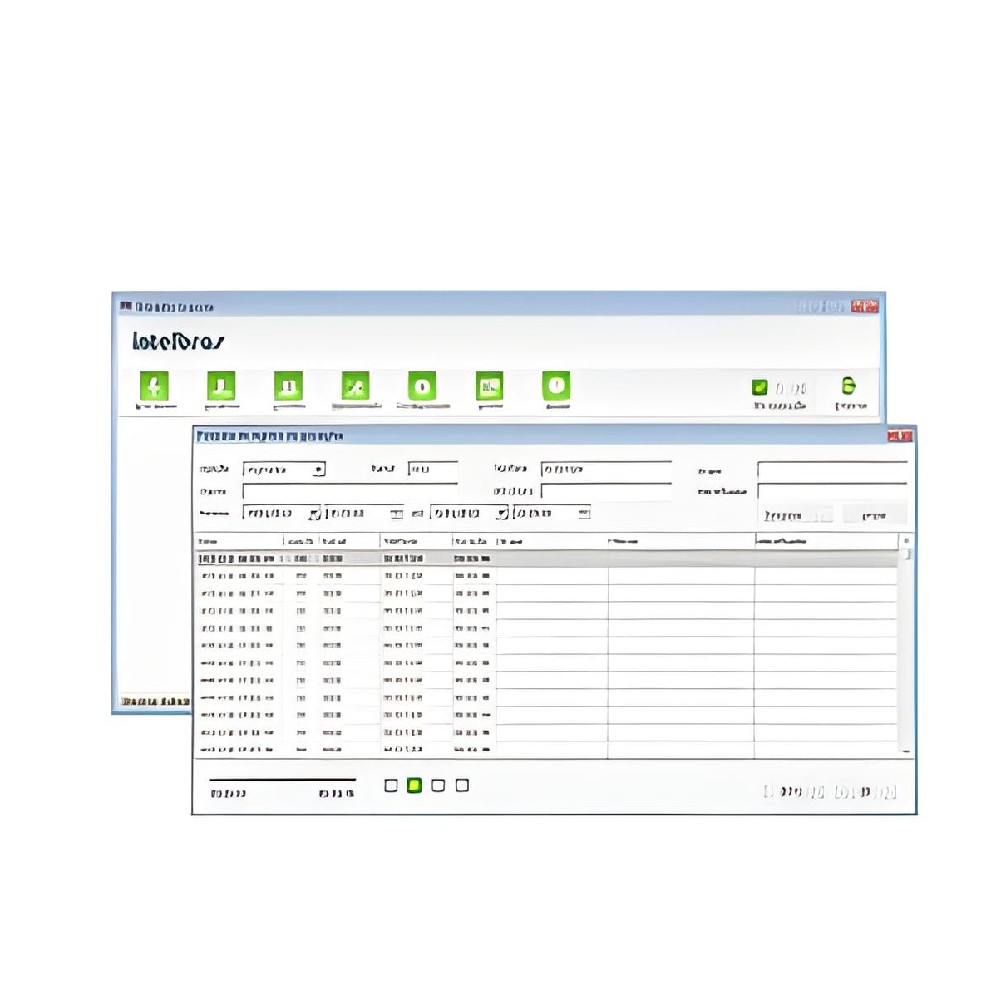Select the last small square below the table
The image size is (1000, 1000).
coord(462,786)
